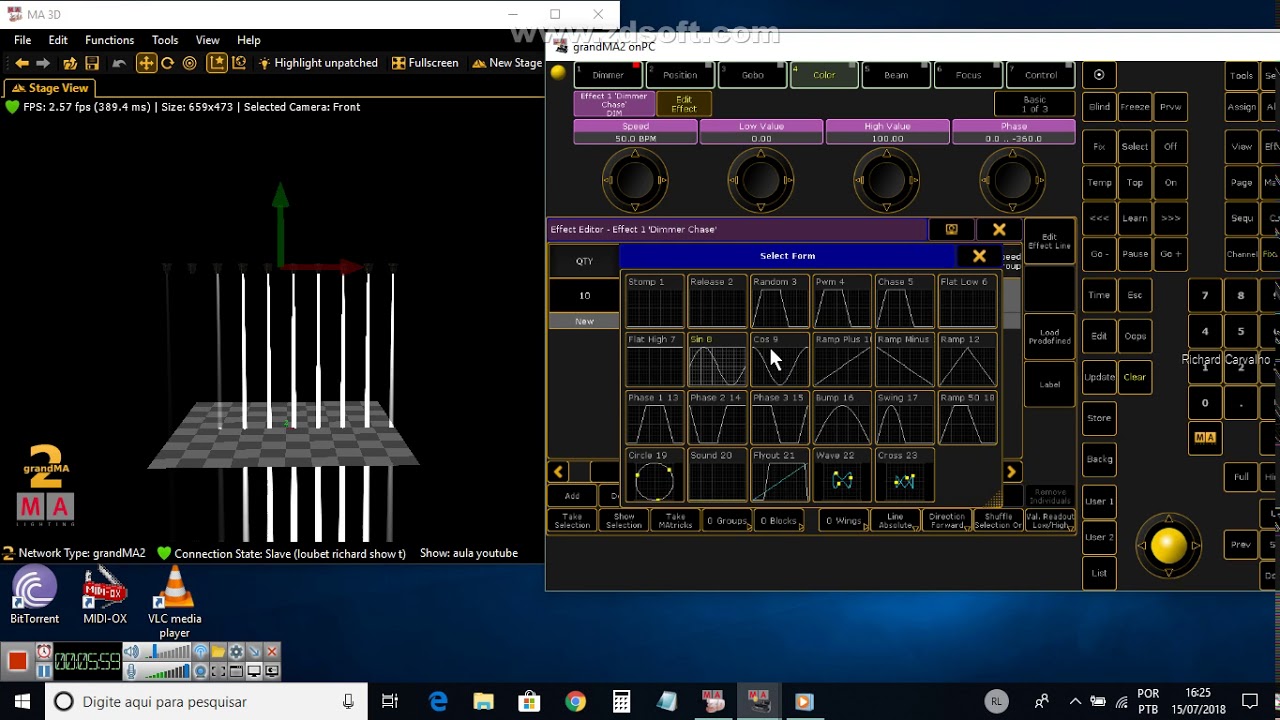Open the Help menu
The image size is (1280, 720).
[248, 40]
